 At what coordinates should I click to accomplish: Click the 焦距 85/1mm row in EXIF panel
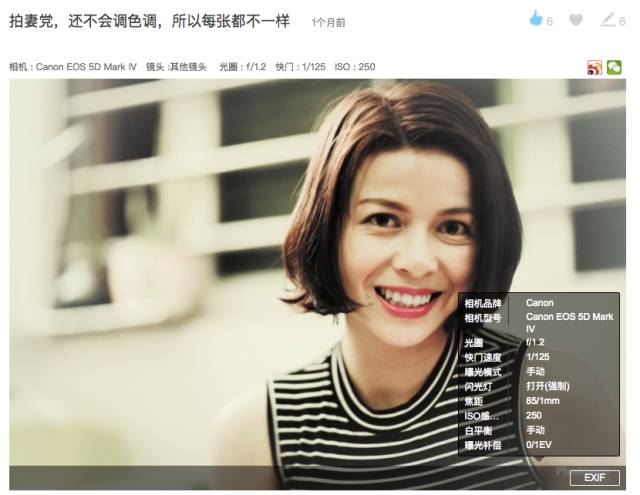(x=539, y=401)
